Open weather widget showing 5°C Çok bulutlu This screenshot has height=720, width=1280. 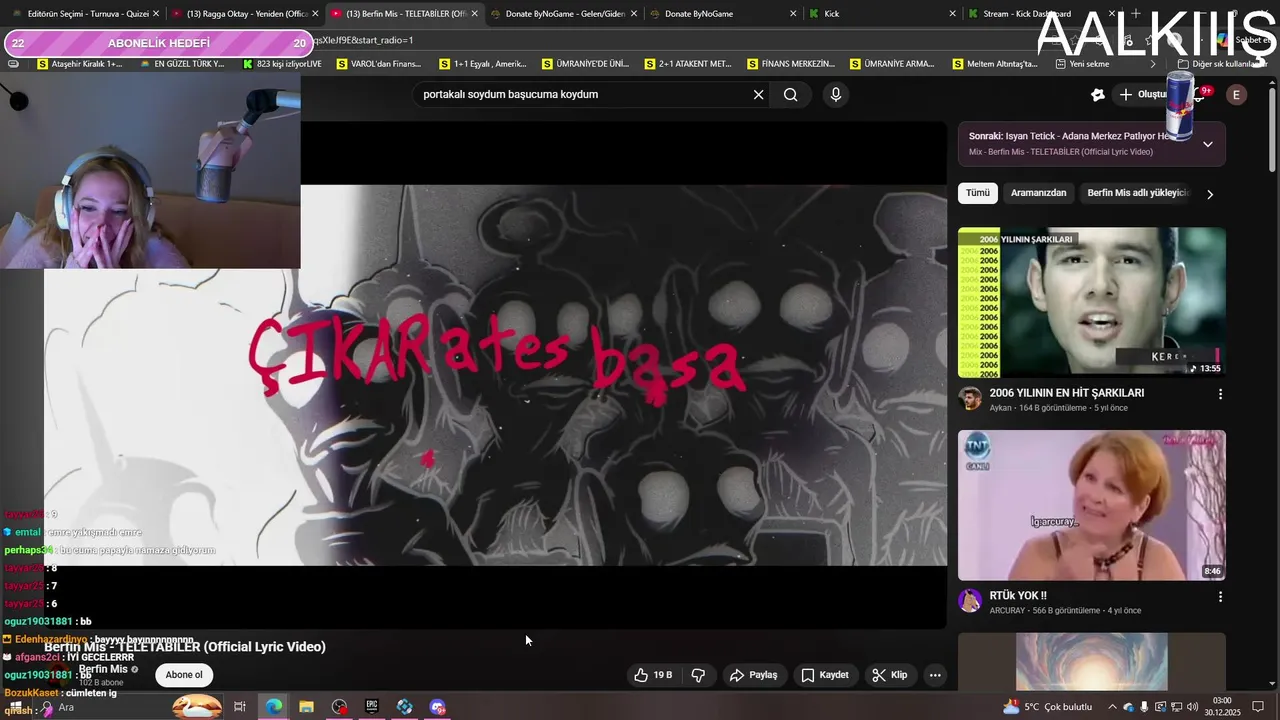pos(1048,707)
